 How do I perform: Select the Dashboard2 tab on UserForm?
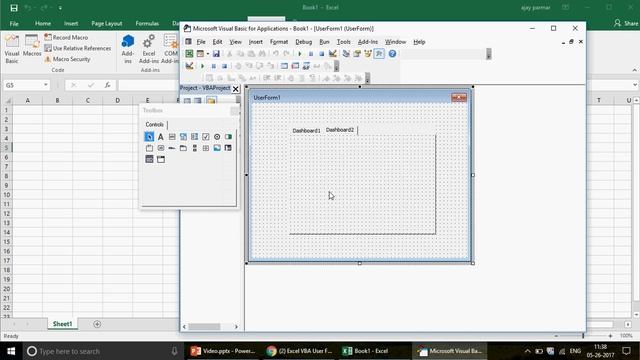pyautogui.click(x=340, y=130)
